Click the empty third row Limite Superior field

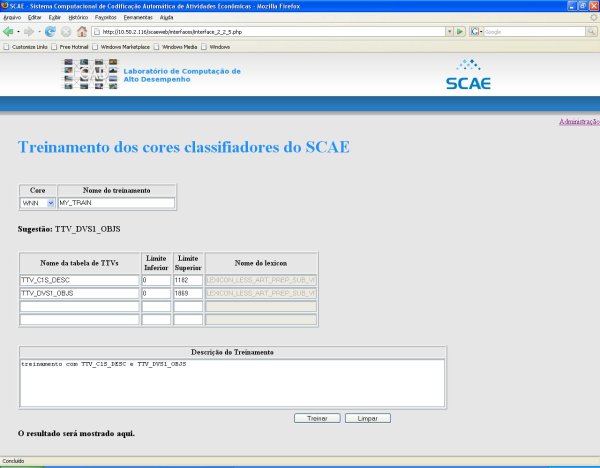click(x=188, y=307)
